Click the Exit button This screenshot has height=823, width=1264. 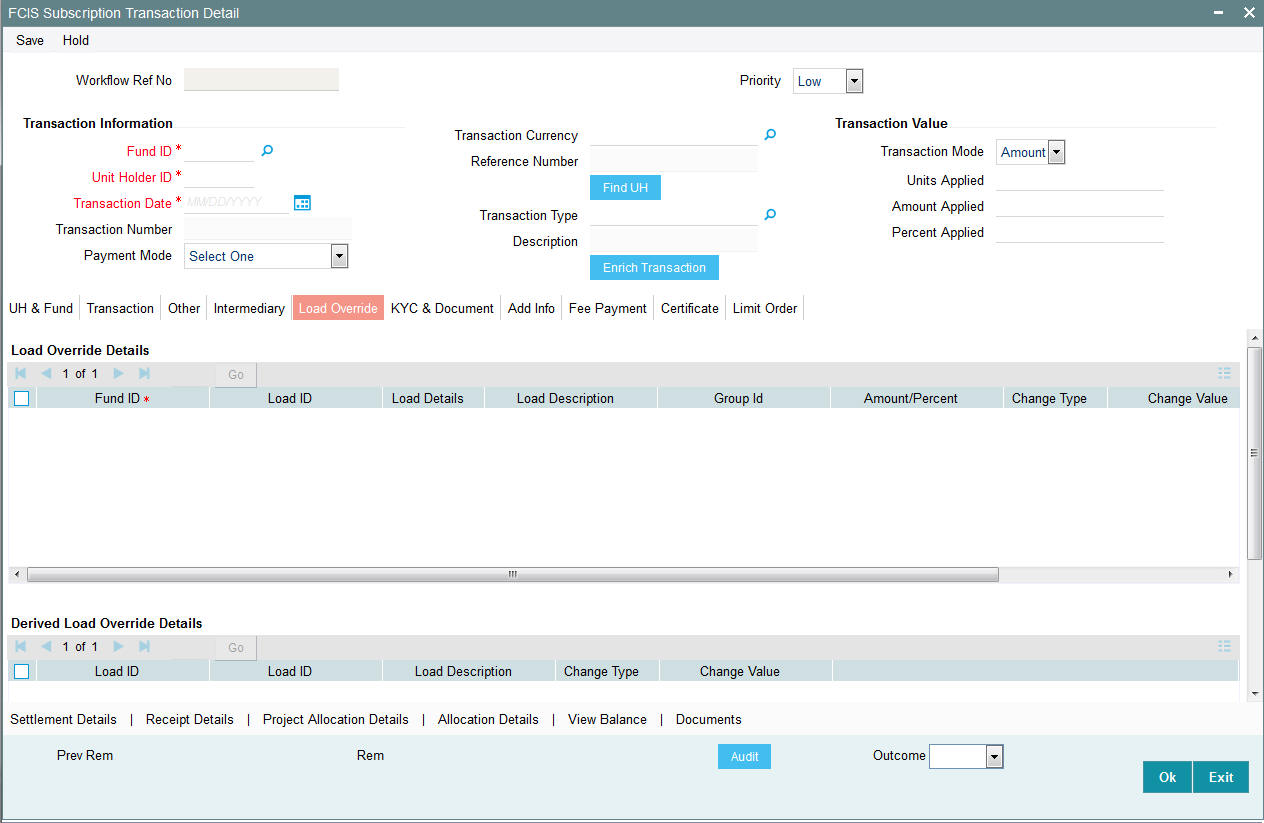[1221, 777]
